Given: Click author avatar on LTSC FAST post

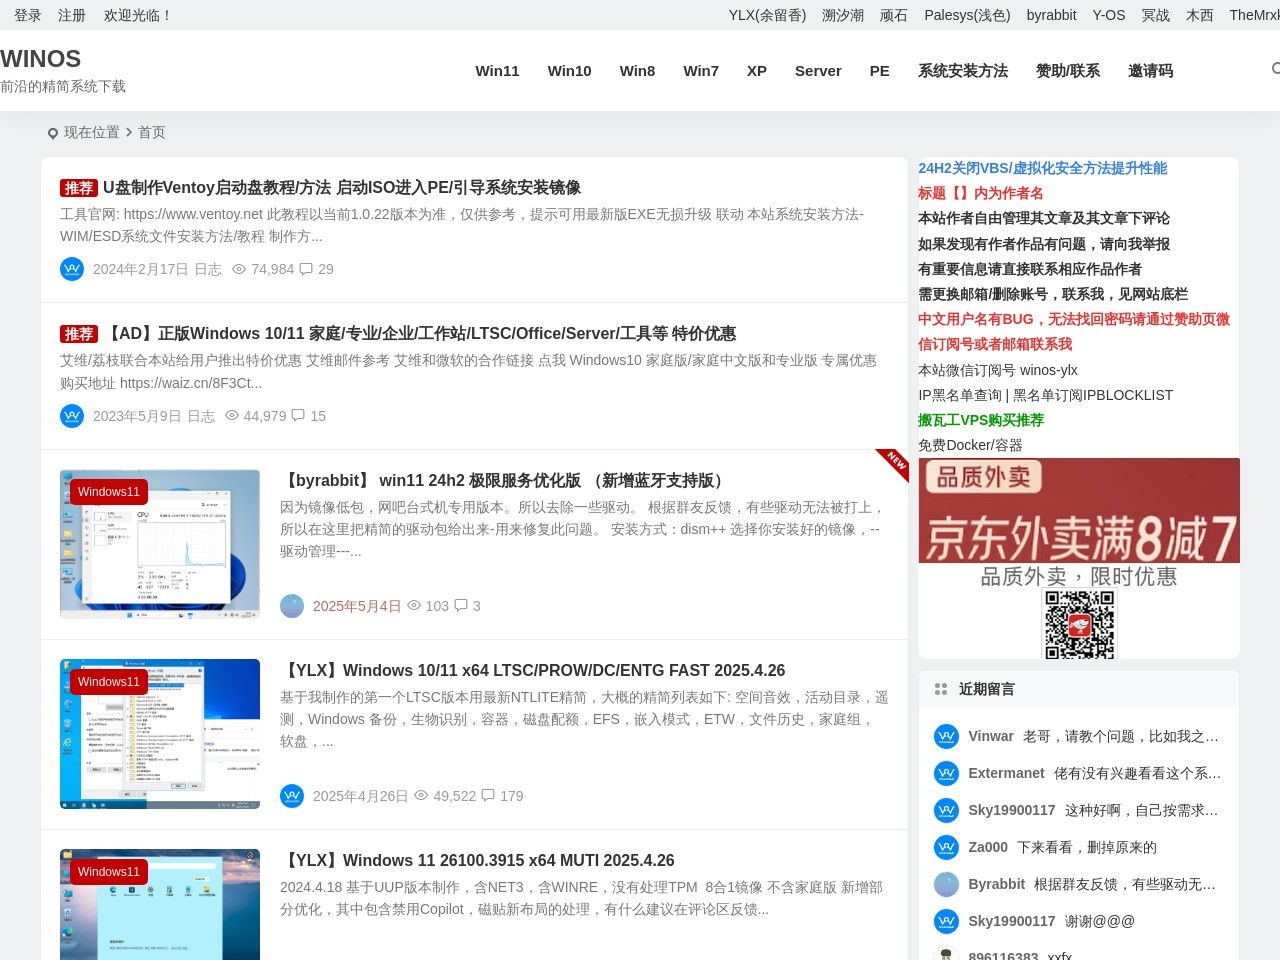Looking at the screenshot, I should [x=292, y=796].
